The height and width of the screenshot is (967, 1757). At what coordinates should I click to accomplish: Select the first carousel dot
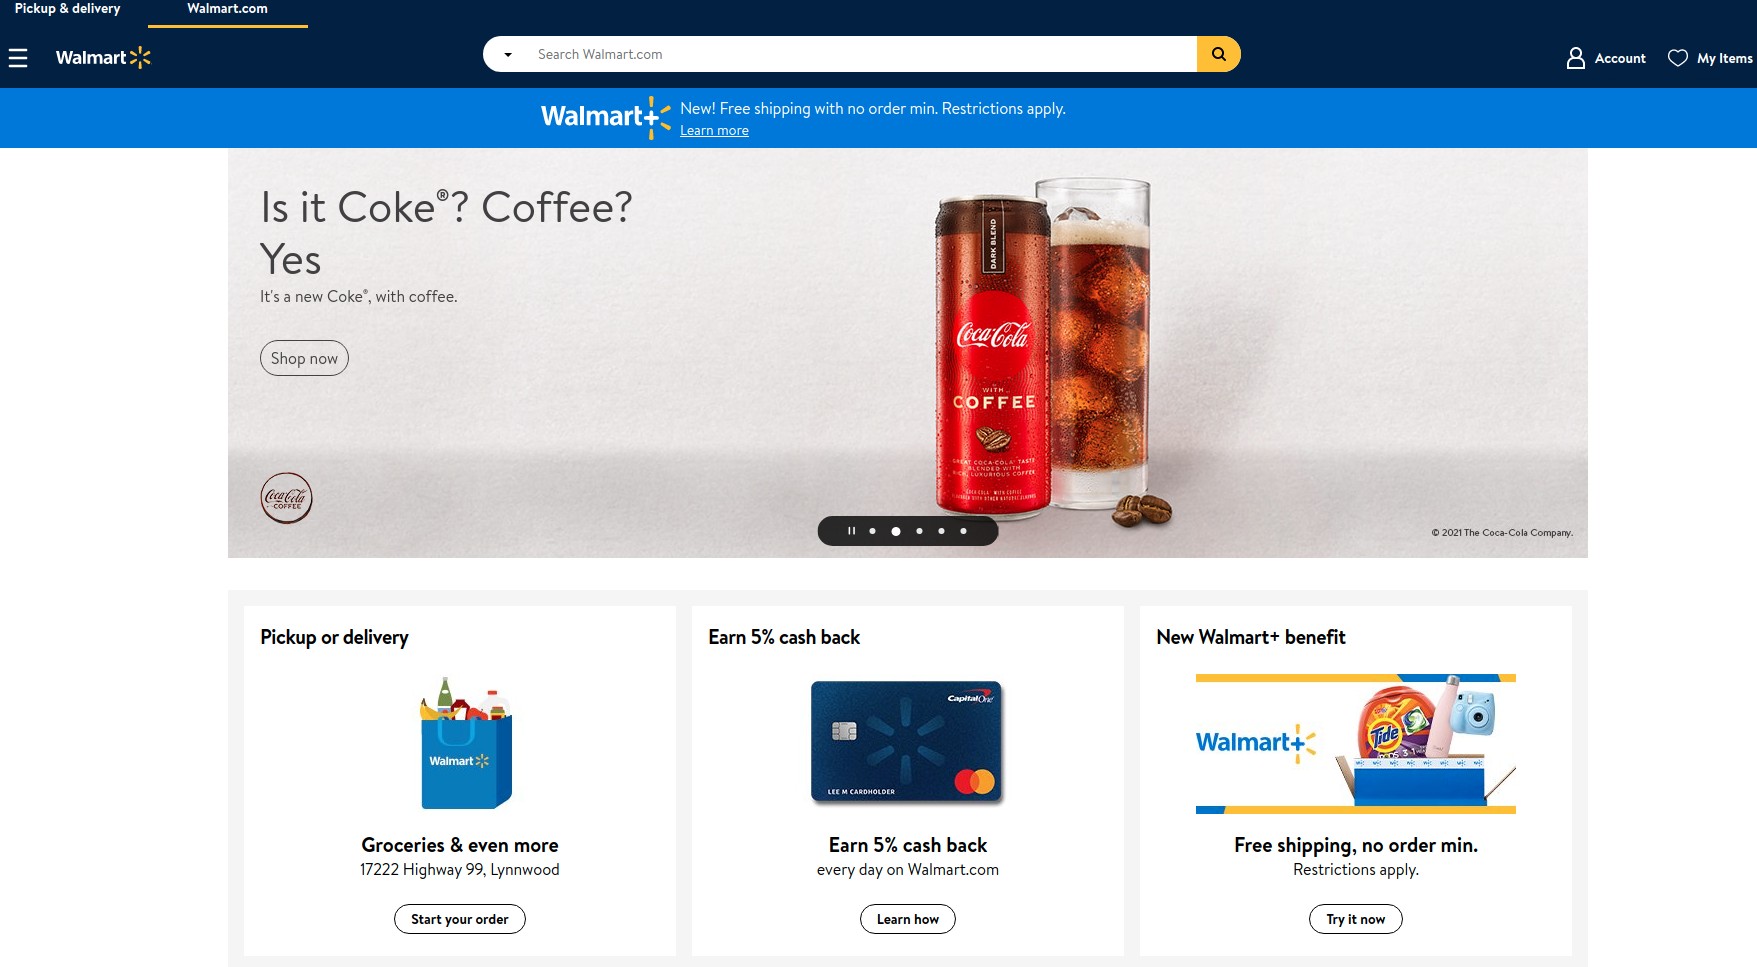coord(873,531)
